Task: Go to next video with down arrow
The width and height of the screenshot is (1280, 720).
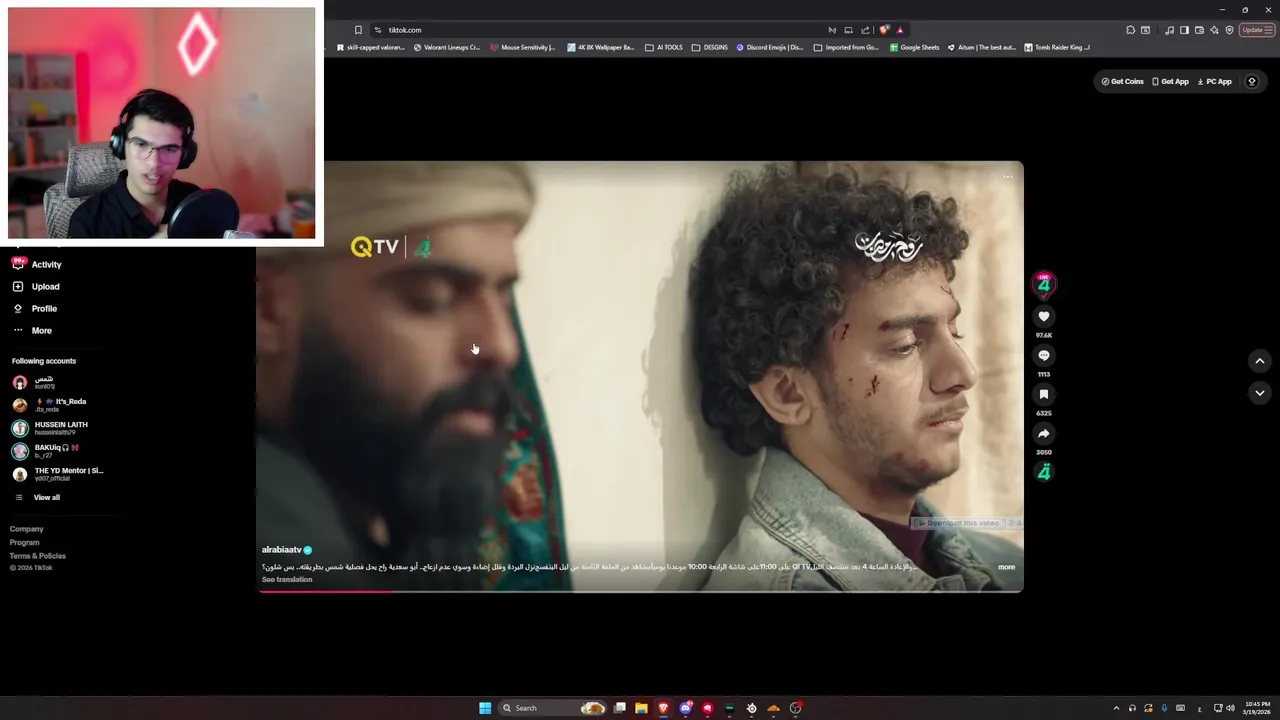Action: point(1259,393)
